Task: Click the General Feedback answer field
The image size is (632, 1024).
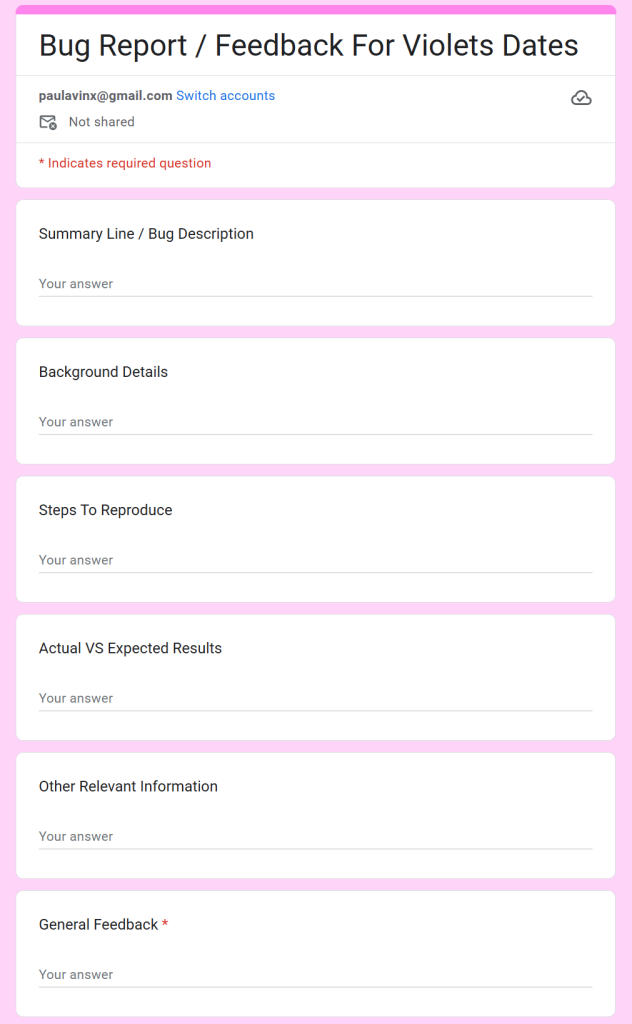Action: [315, 975]
